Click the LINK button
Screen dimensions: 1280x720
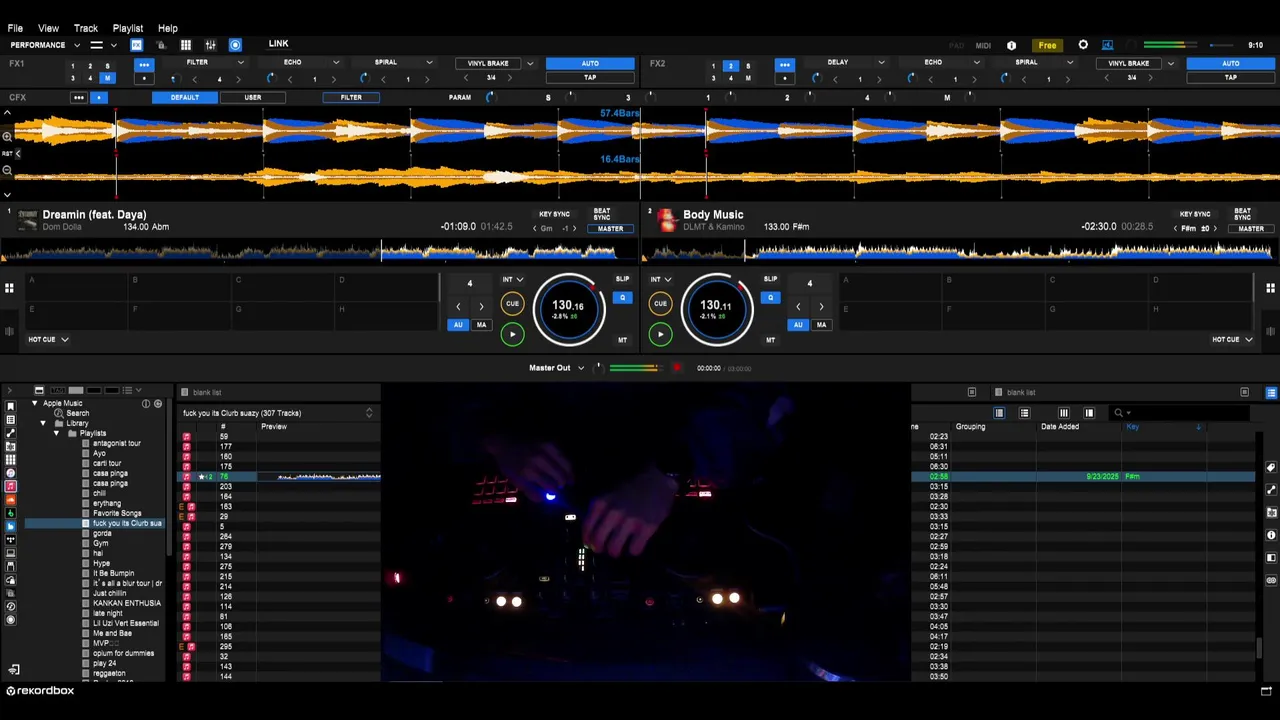point(278,44)
